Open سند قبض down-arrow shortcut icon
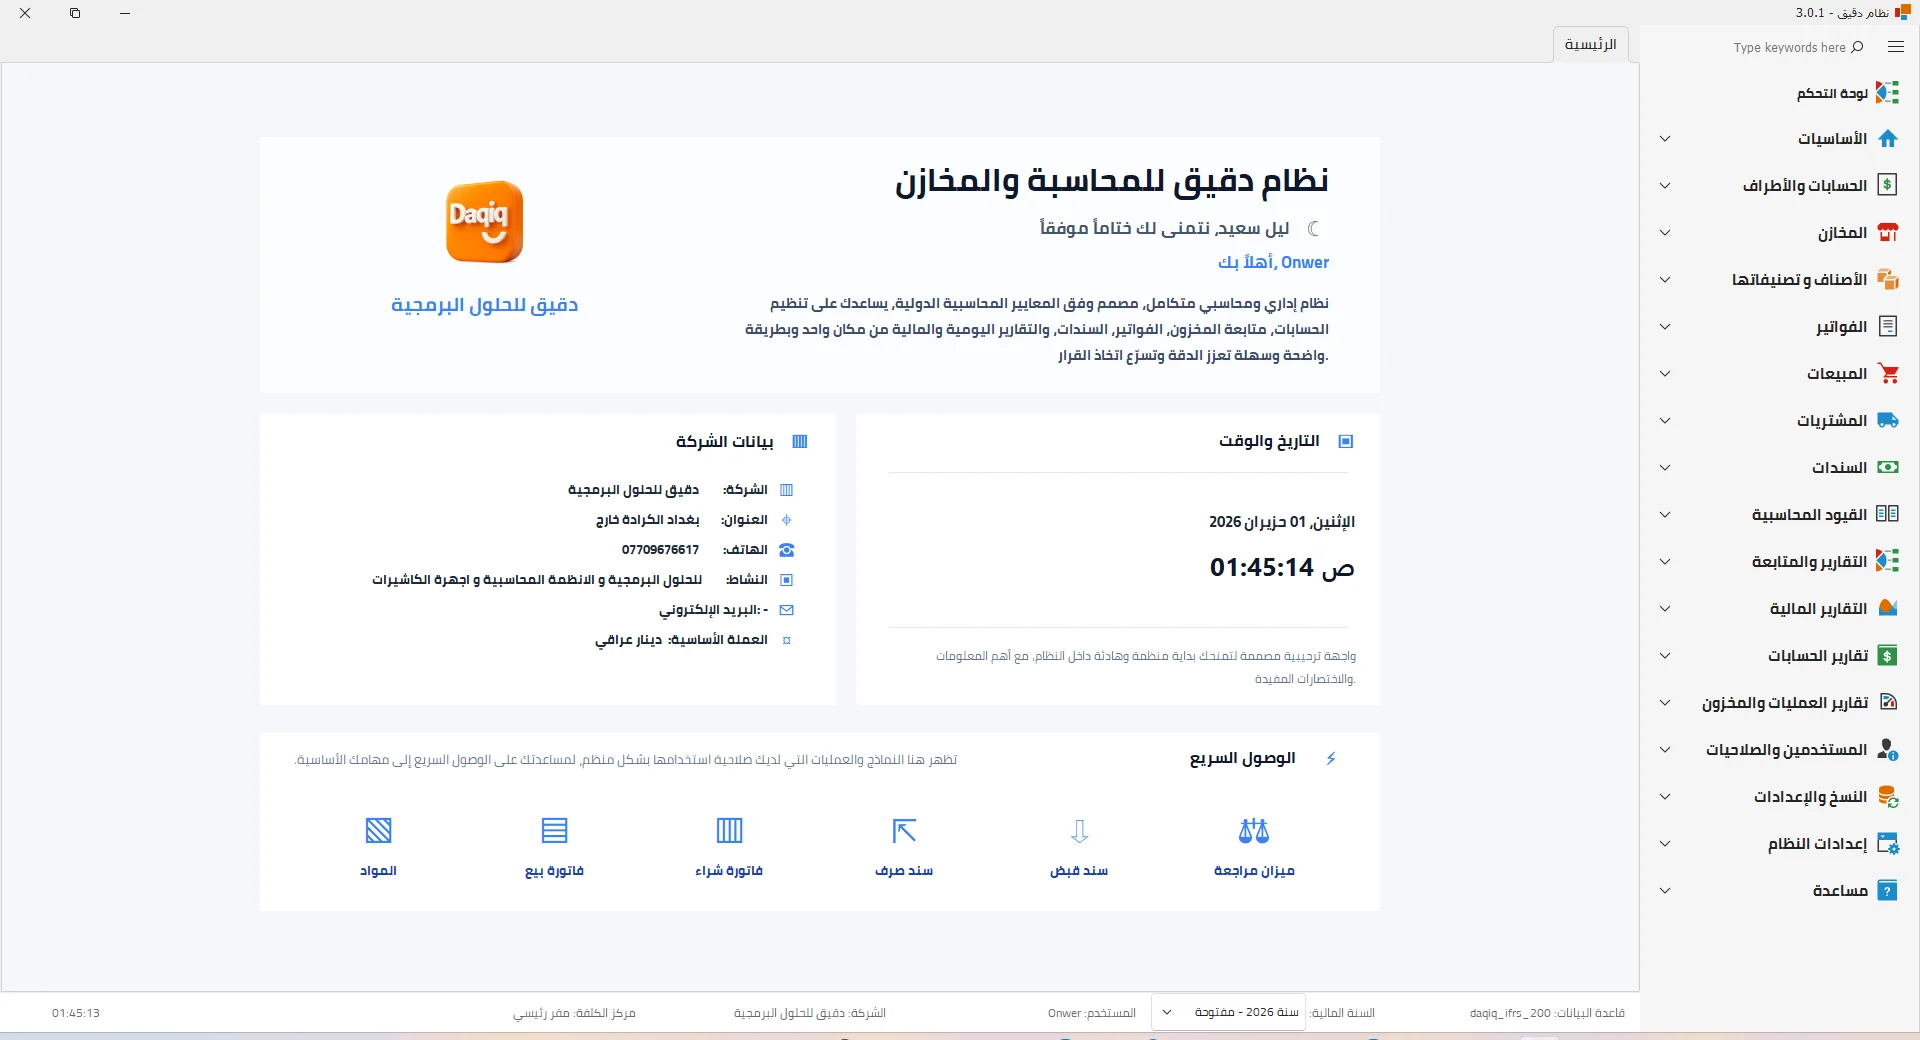Image resolution: width=1920 pixels, height=1040 pixels. 1079,830
